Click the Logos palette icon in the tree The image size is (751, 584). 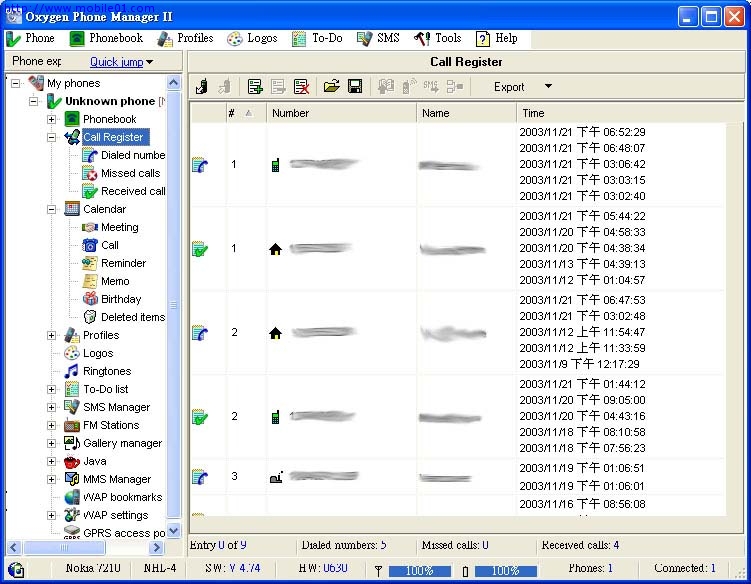click(72, 354)
